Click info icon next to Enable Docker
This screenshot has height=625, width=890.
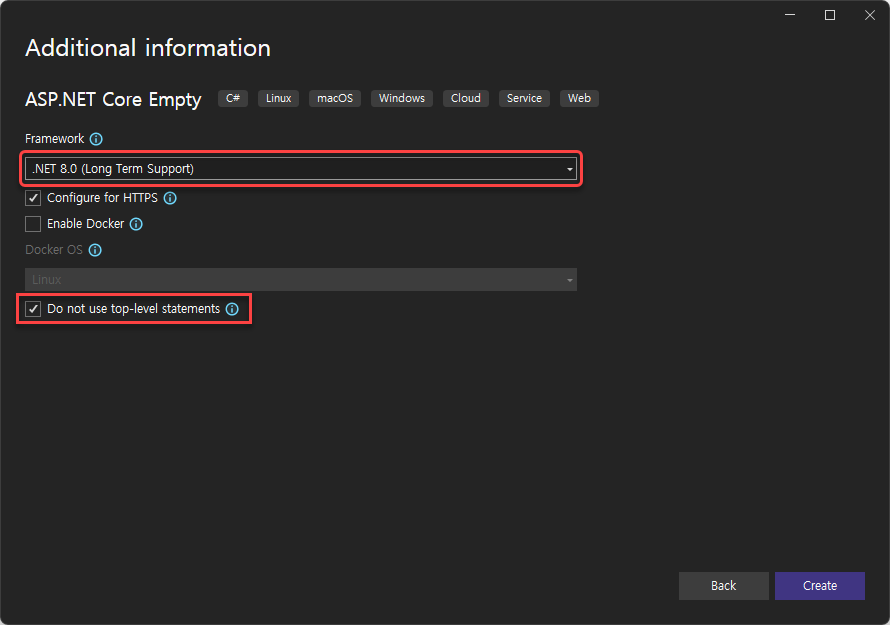pos(136,224)
